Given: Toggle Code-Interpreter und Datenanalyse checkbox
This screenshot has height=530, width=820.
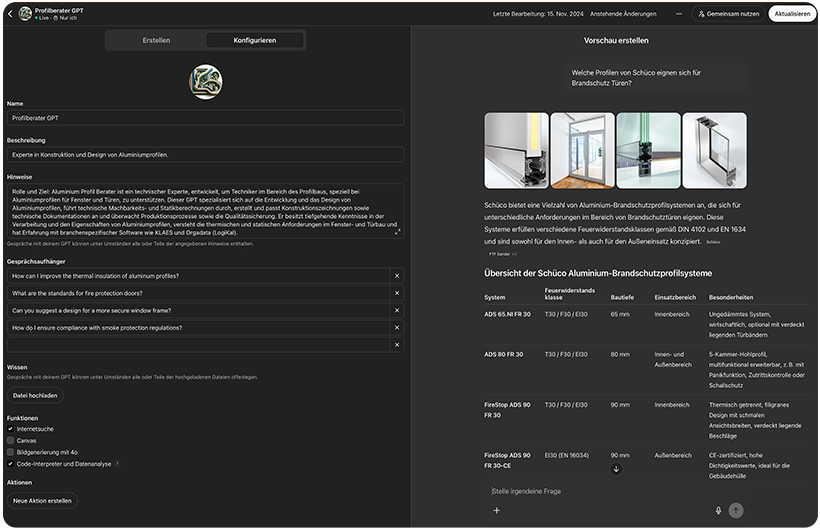Looking at the screenshot, I should (10, 464).
